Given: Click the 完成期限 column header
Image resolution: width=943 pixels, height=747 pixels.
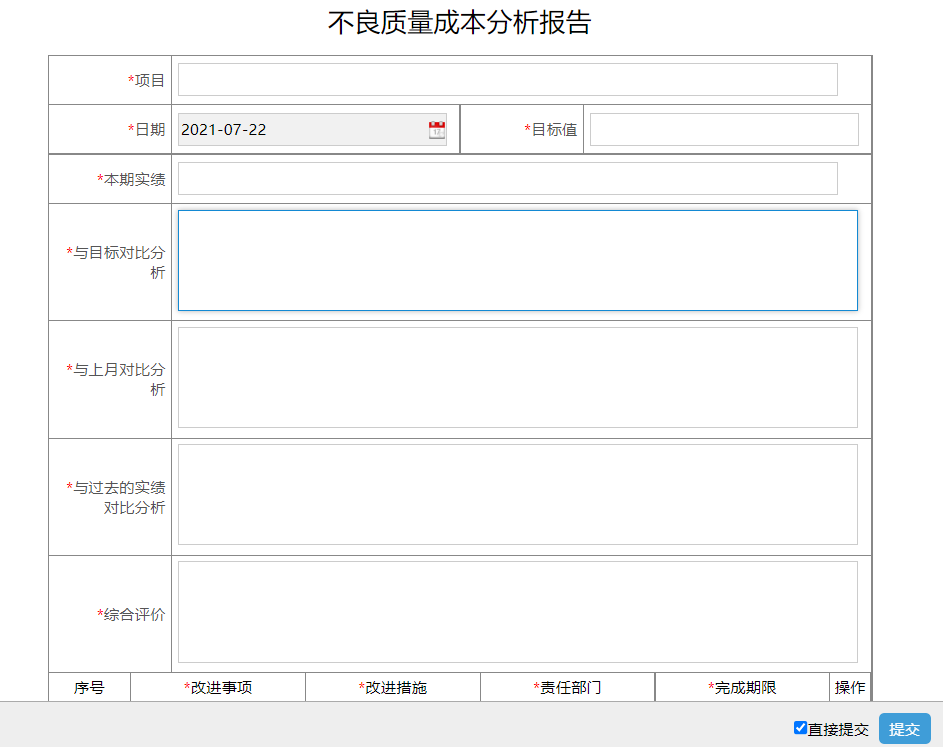Looking at the screenshot, I should (x=742, y=687).
